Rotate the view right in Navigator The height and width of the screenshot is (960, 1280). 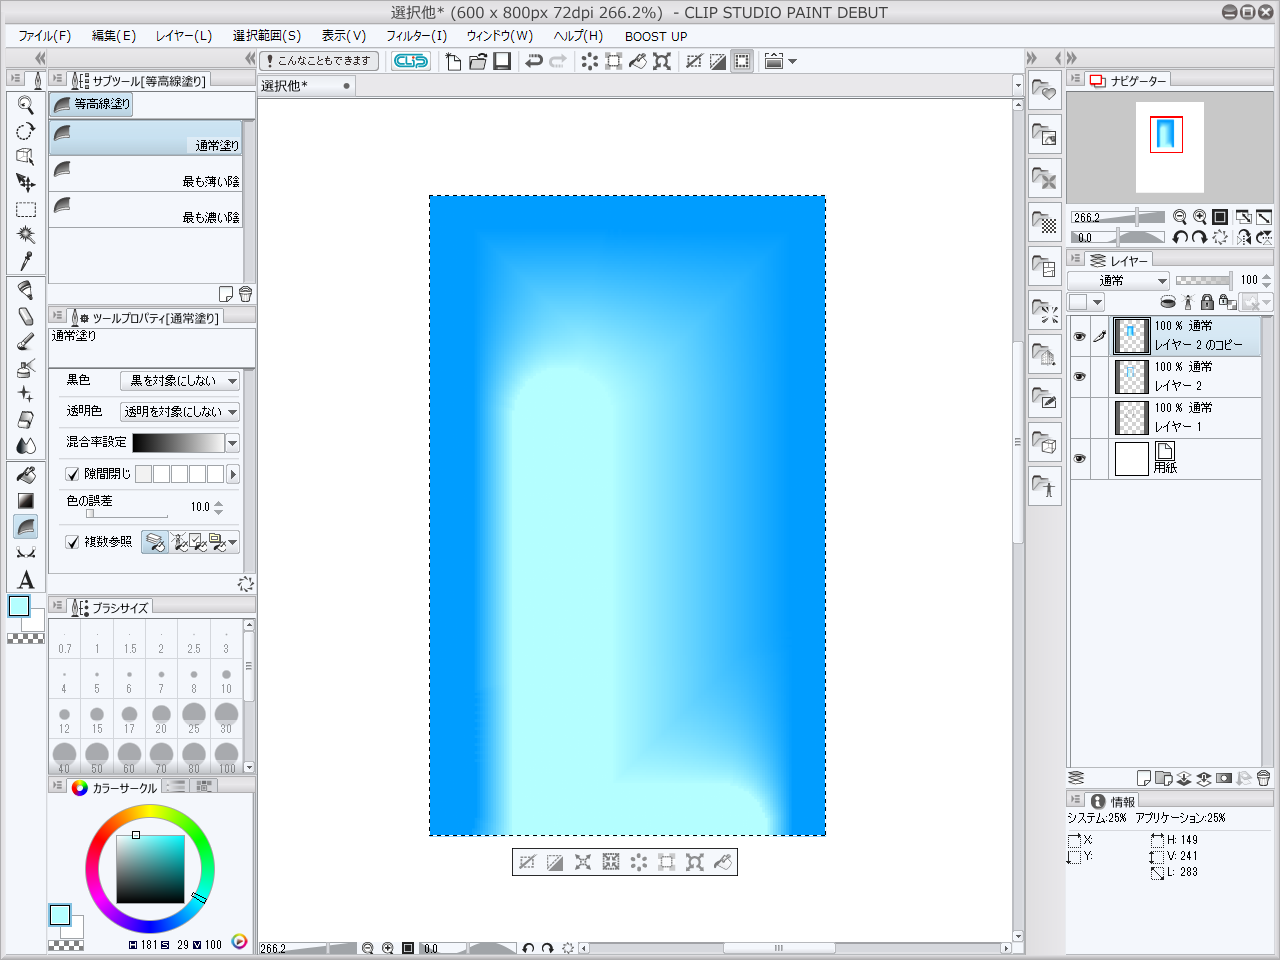click(1199, 237)
